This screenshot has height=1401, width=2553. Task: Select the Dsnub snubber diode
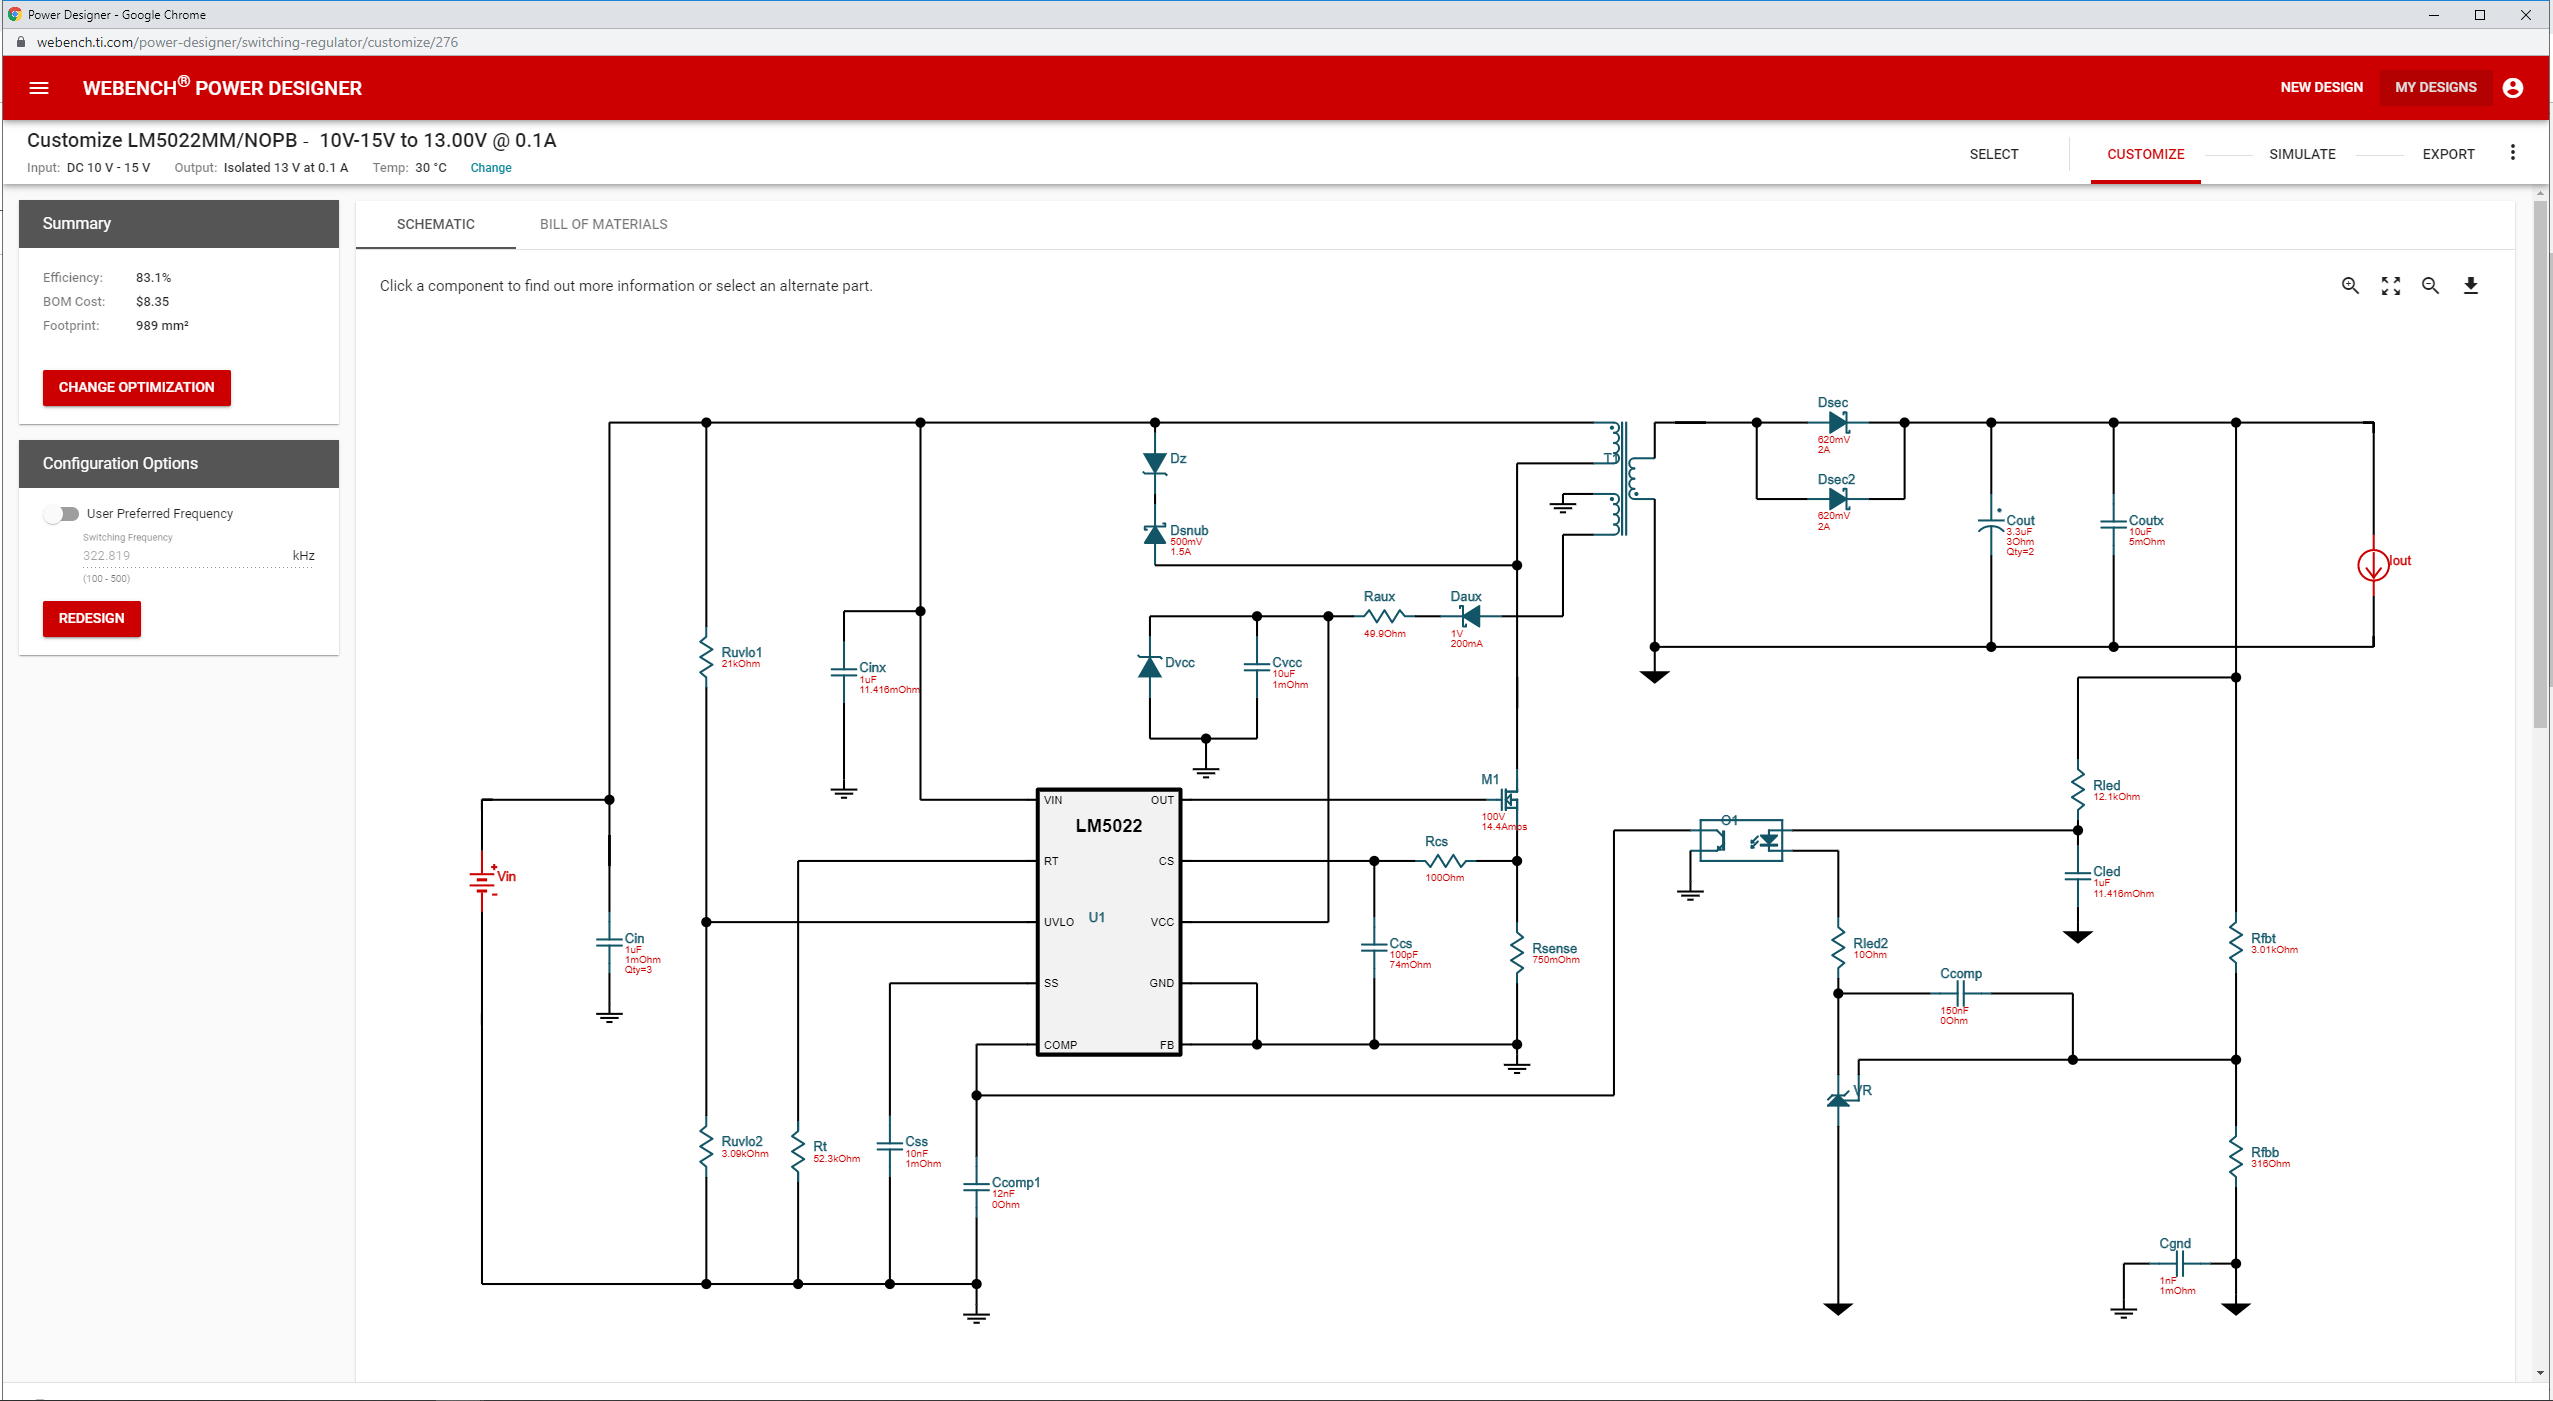tap(1156, 534)
